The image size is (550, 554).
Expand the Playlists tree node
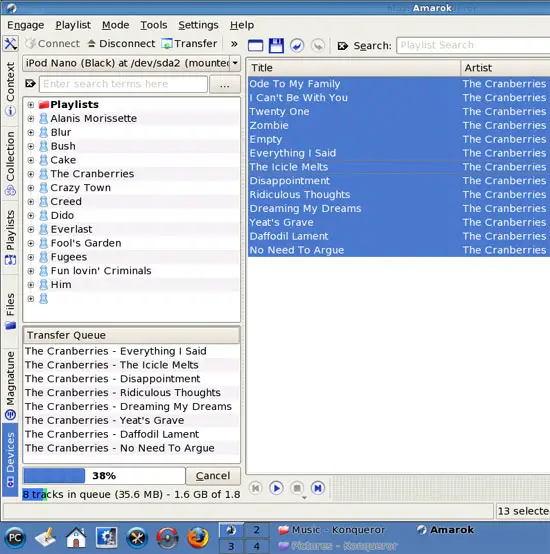click(31, 105)
